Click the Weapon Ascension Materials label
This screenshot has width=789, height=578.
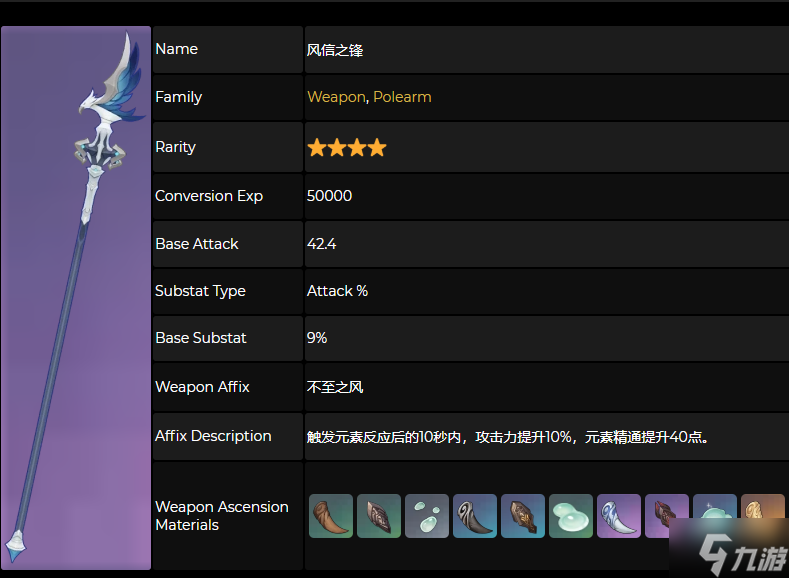click(221, 516)
